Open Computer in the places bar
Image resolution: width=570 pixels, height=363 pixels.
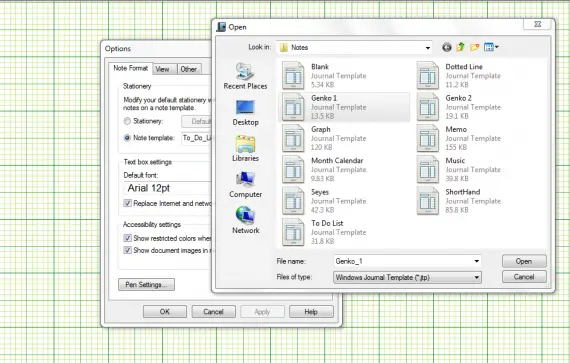tap(245, 184)
